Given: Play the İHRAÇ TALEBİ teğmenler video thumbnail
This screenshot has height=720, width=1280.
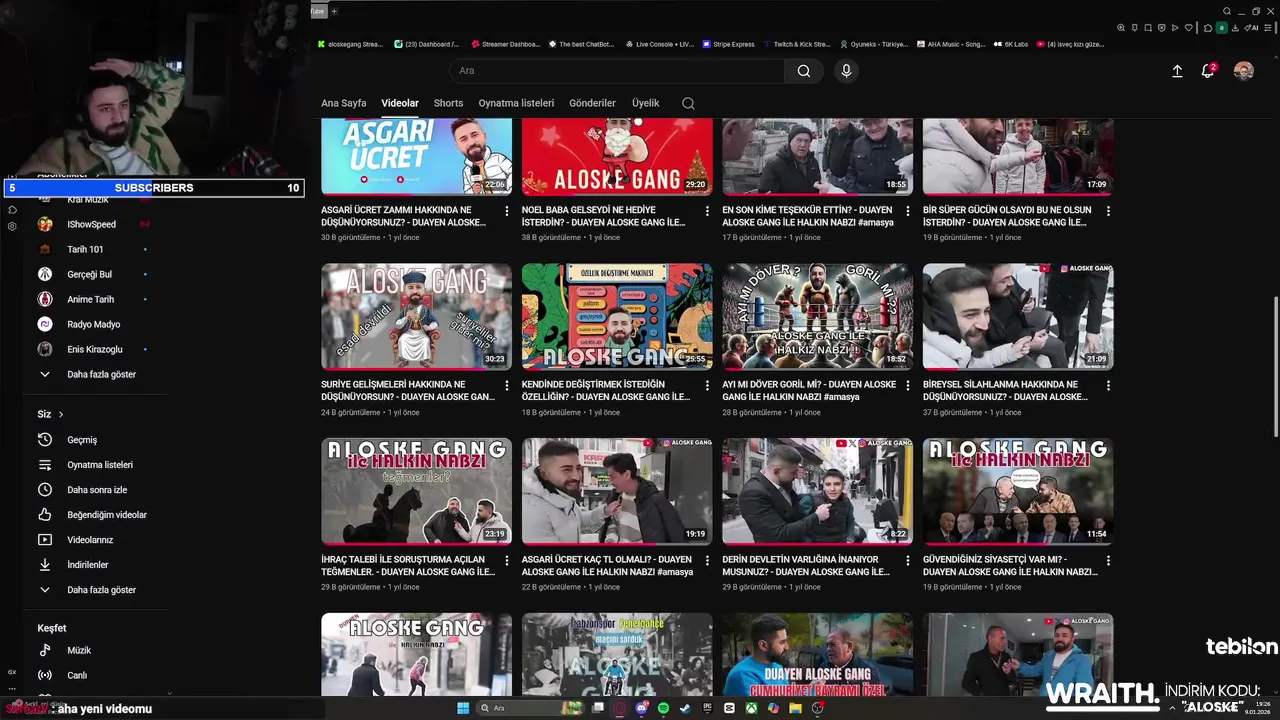Looking at the screenshot, I should (416, 491).
